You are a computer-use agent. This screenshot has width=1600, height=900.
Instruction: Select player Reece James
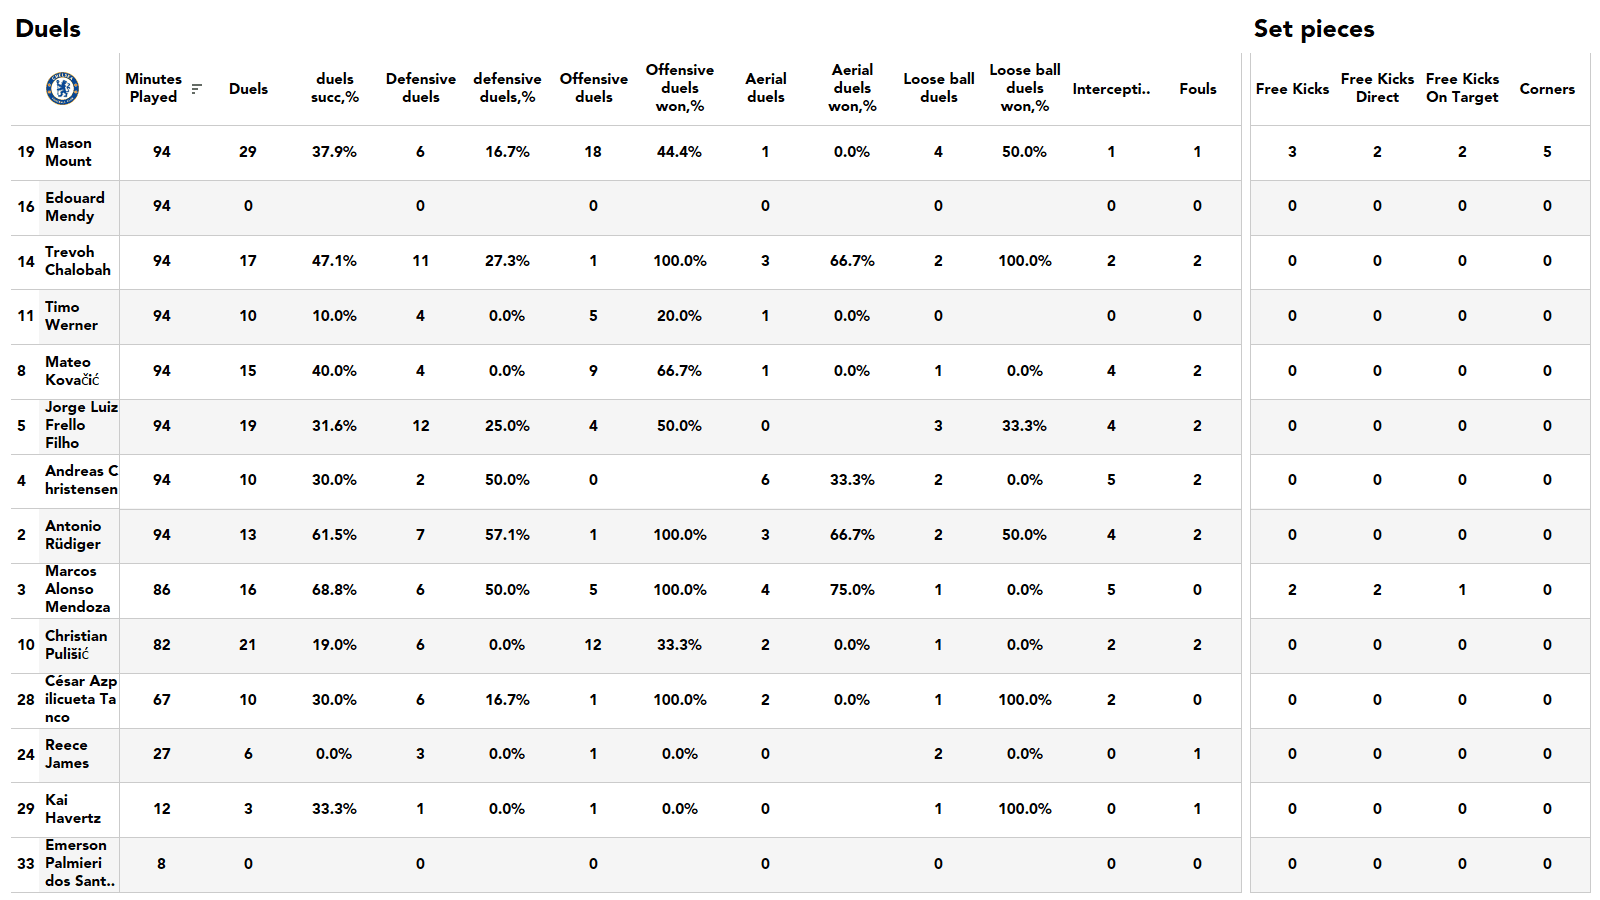[67, 754]
